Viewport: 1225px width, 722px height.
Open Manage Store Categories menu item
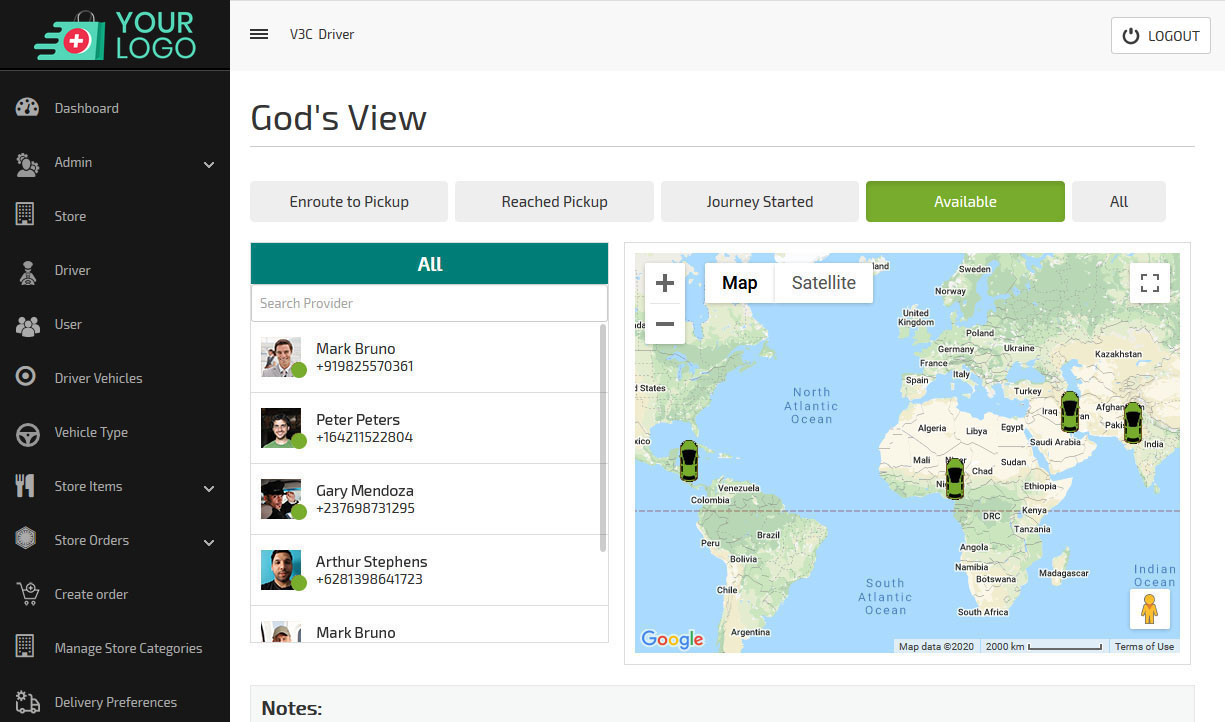[128, 648]
